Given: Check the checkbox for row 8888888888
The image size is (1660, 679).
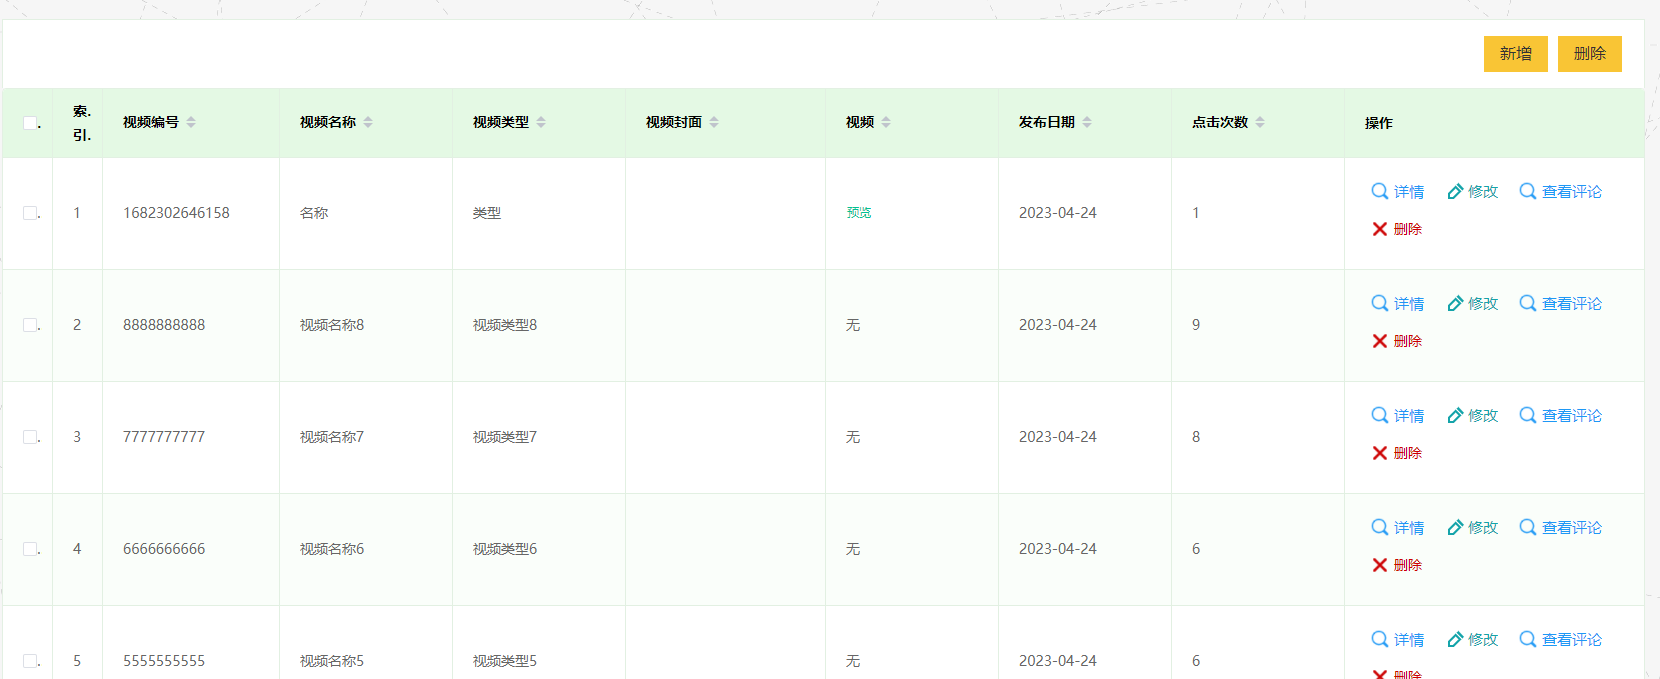Looking at the screenshot, I should click(x=30, y=325).
